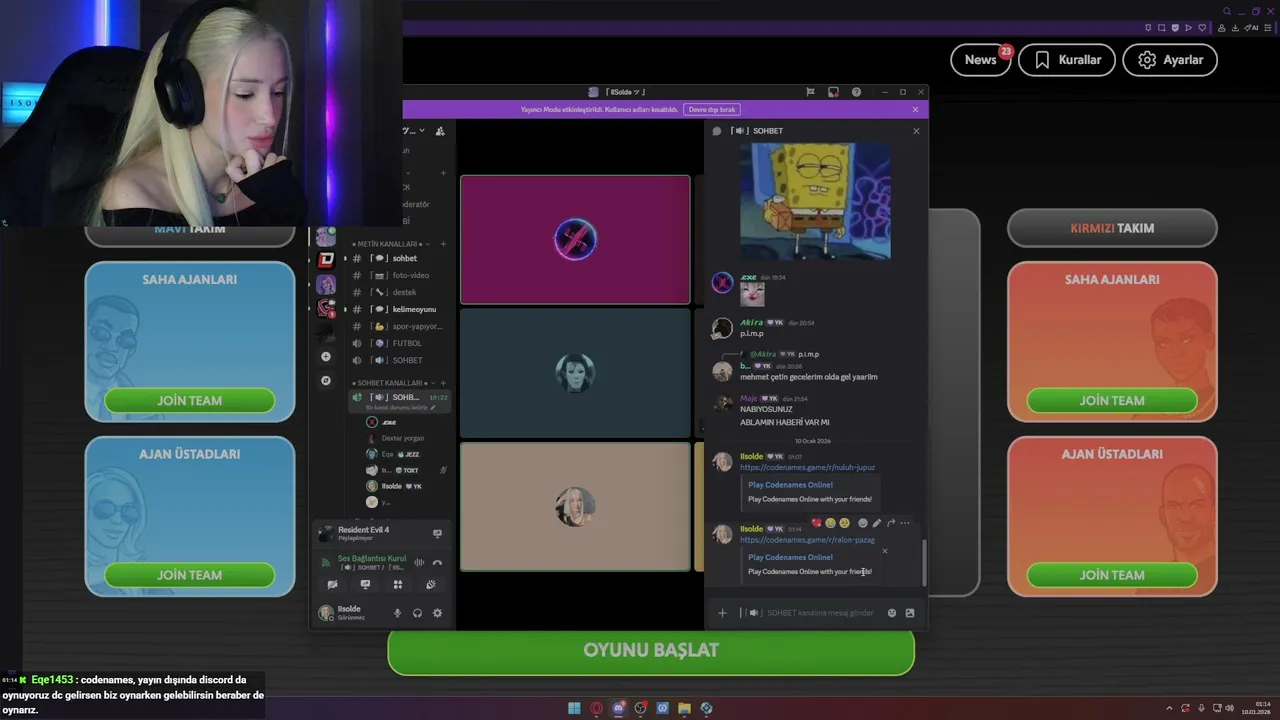The height and width of the screenshot is (720, 1280).
Task: Open Discord user settings gear
Action: [x=437, y=613]
